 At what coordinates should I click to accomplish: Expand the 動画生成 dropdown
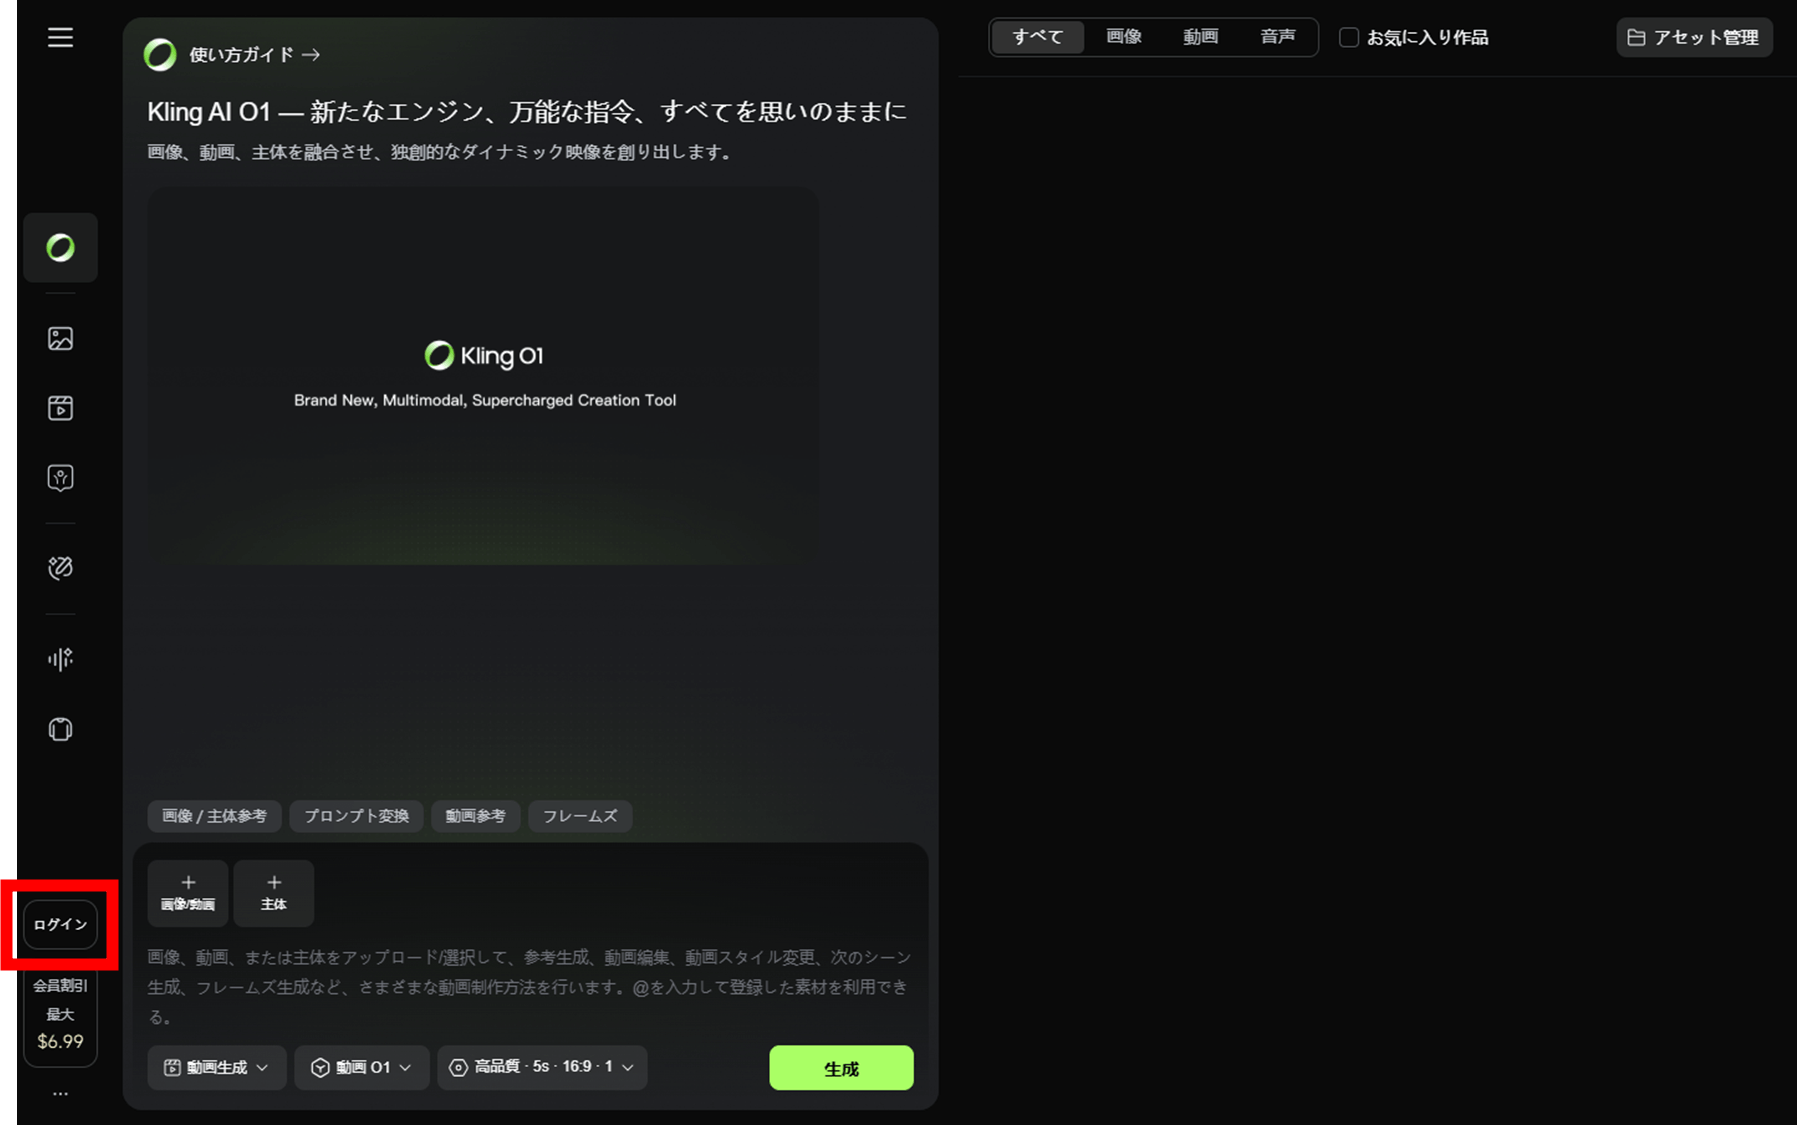click(217, 1068)
